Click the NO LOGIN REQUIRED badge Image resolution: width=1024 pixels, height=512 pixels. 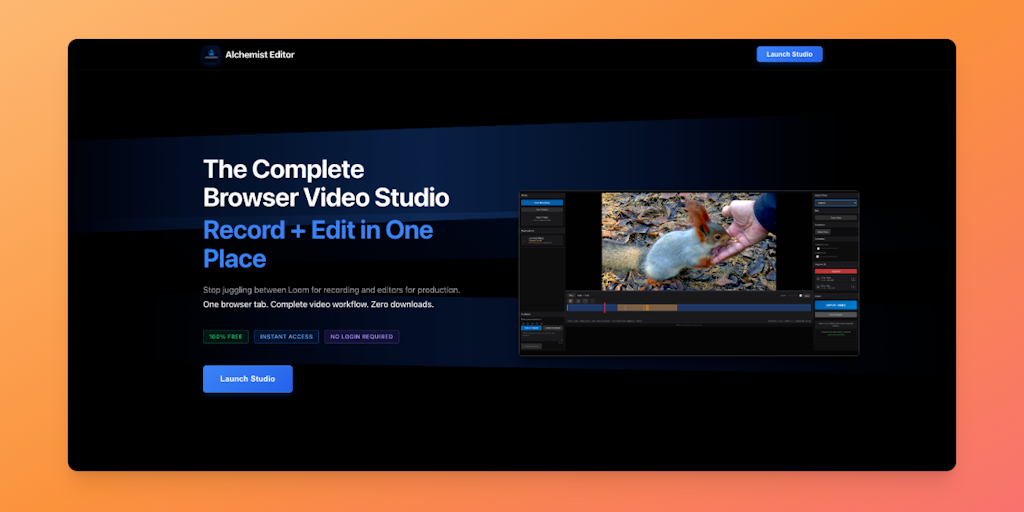pyautogui.click(x=361, y=337)
